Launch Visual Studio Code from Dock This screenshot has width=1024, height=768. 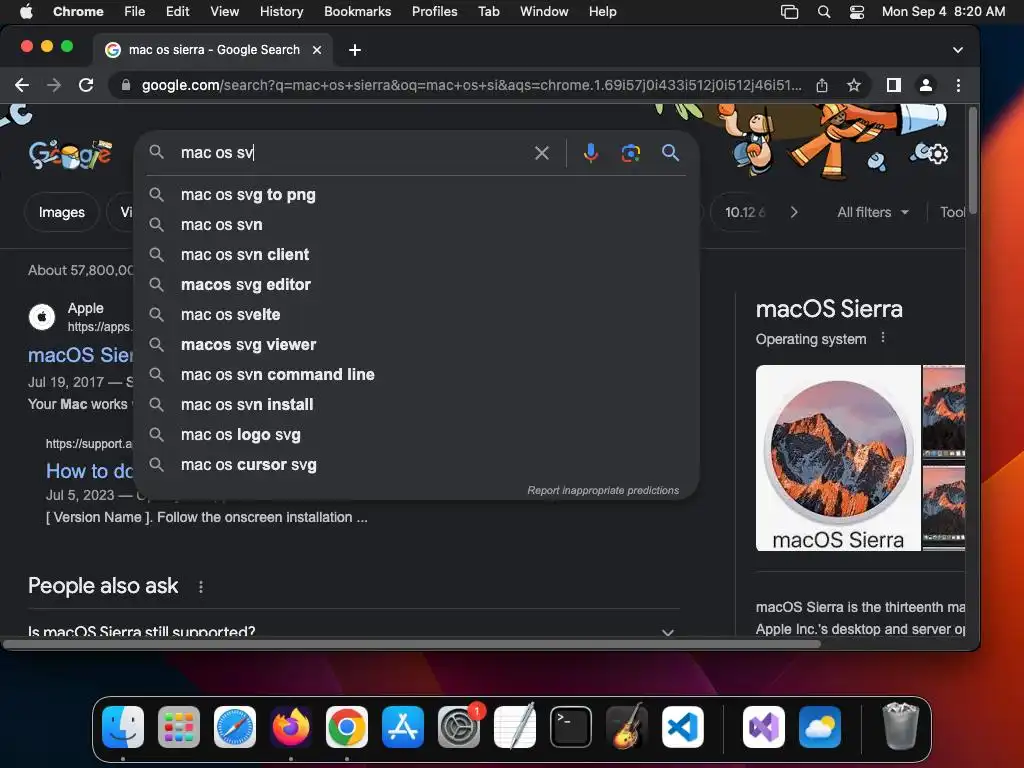click(682, 727)
